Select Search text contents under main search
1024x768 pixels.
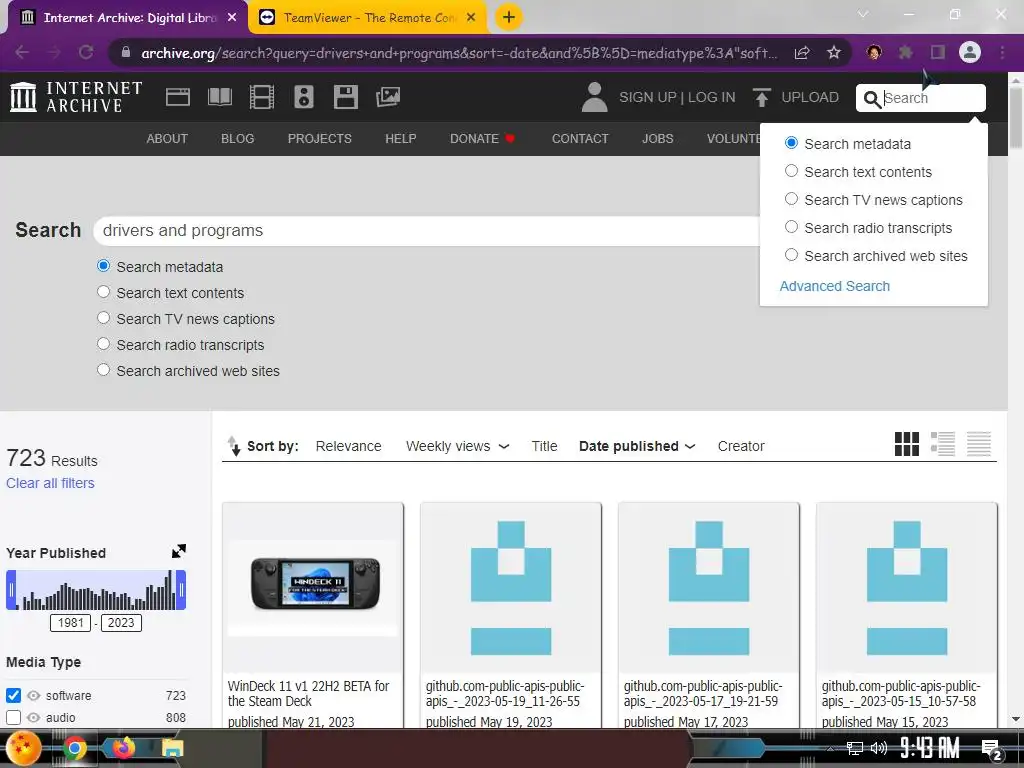pos(103,292)
